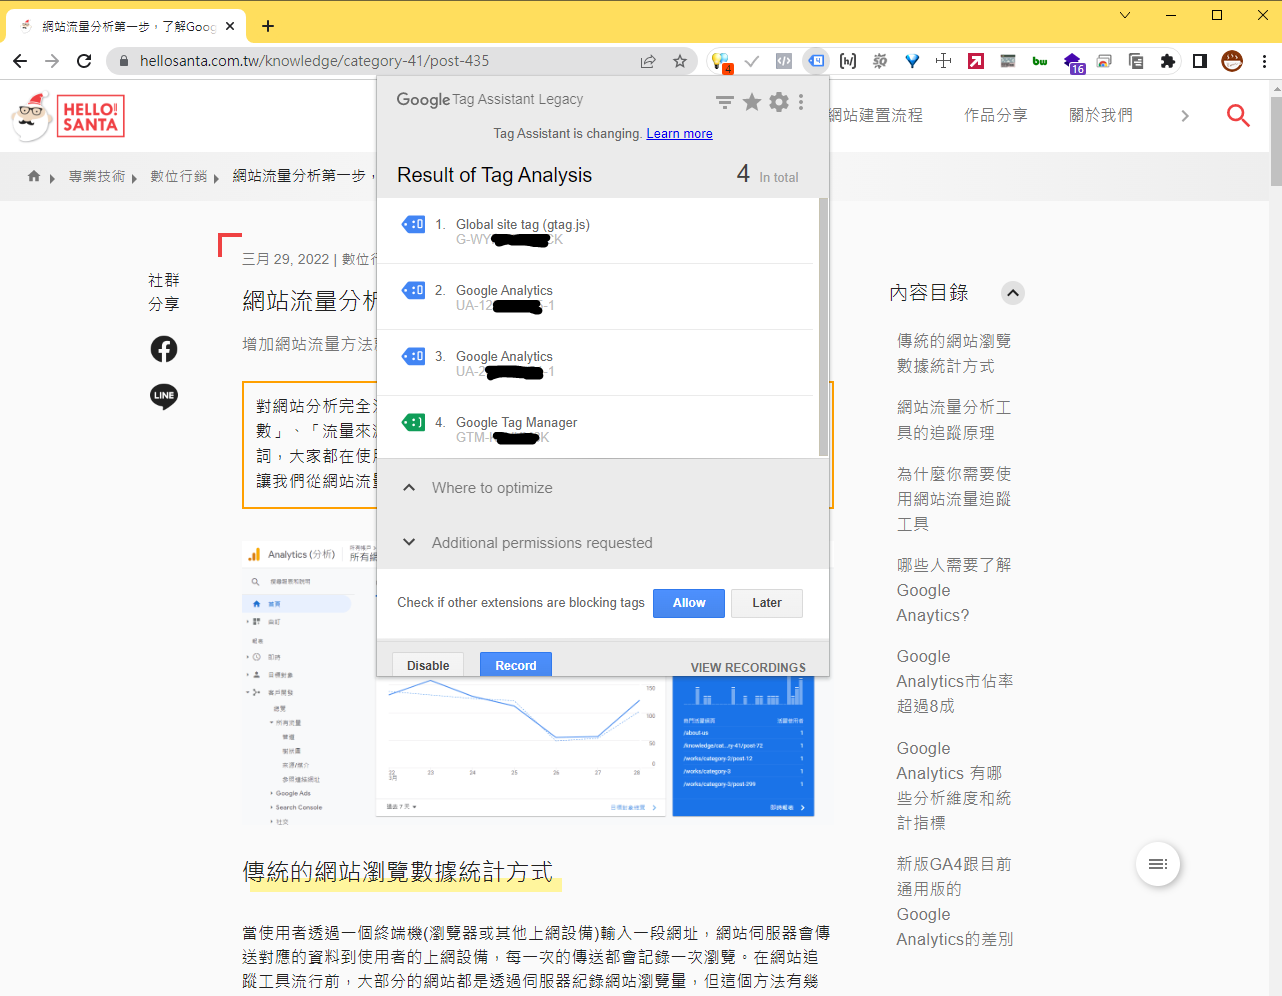The height and width of the screenshot is (996, 1282).
Task: Open the 網站建置流程 navigation item
Action: click(876, 115)
